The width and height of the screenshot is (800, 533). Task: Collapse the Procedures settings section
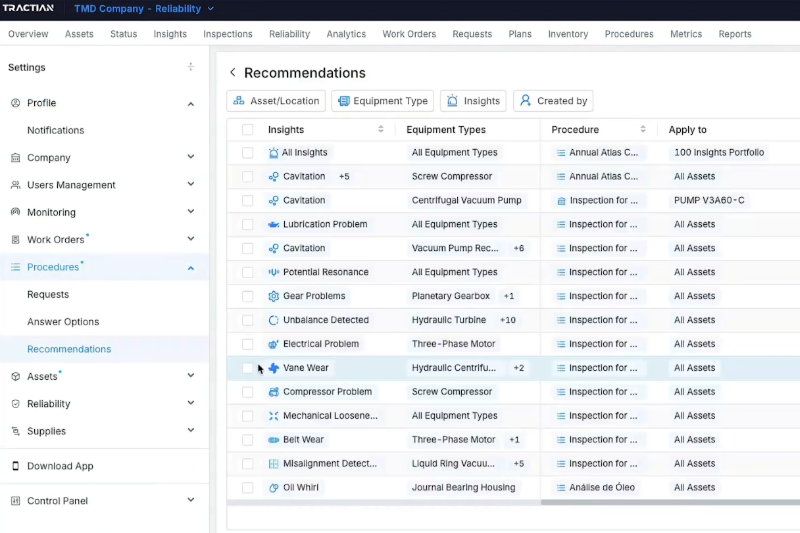(x=190, y=267)
